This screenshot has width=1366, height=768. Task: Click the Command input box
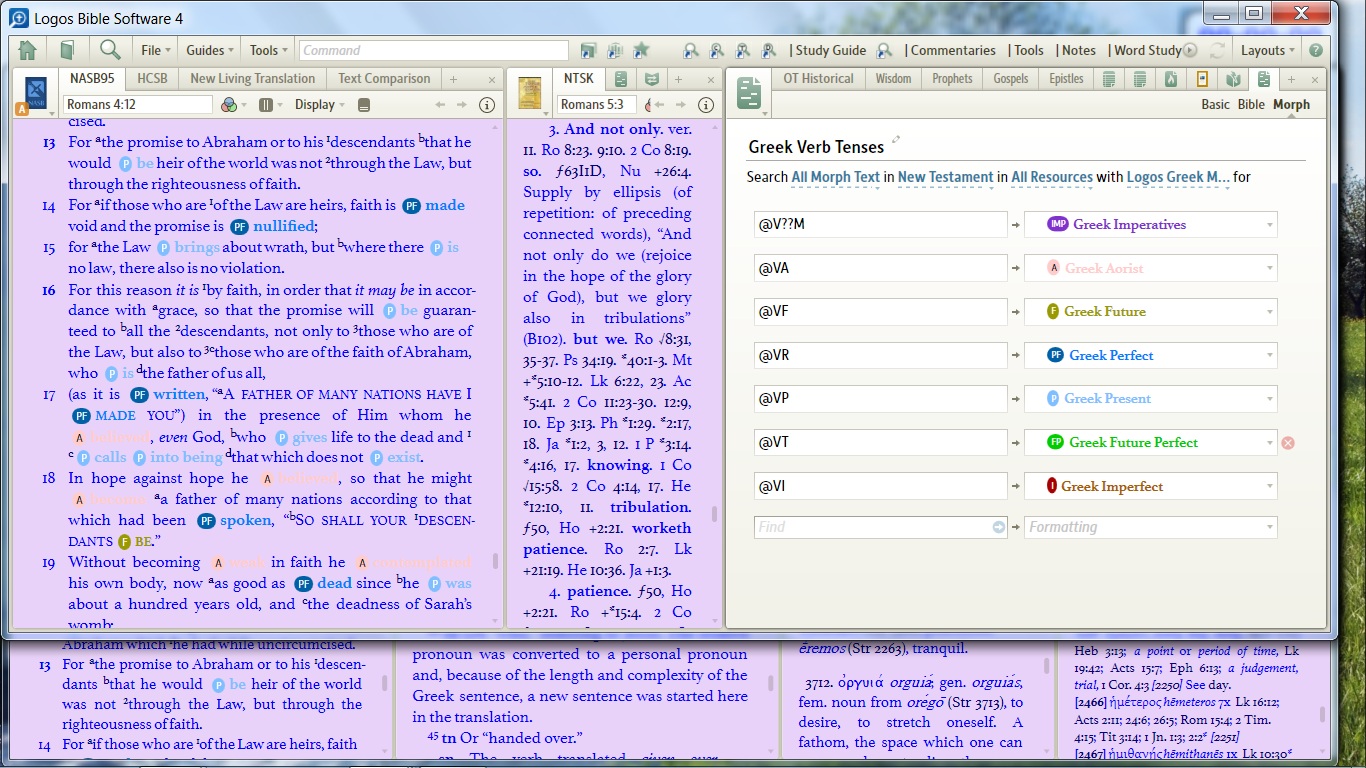click(432, 50)
